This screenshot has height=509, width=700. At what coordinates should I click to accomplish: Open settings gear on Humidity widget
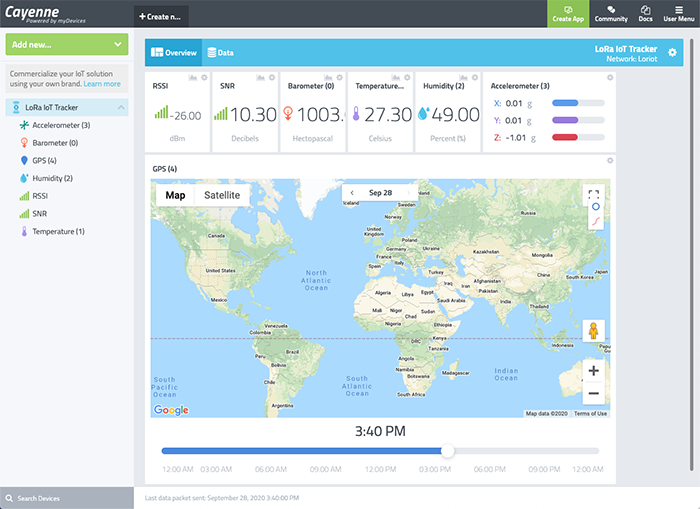tap(475, 78)
